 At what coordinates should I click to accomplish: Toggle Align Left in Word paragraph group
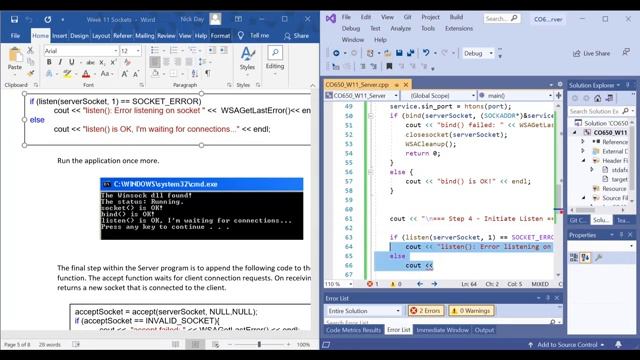coord(155,62)
